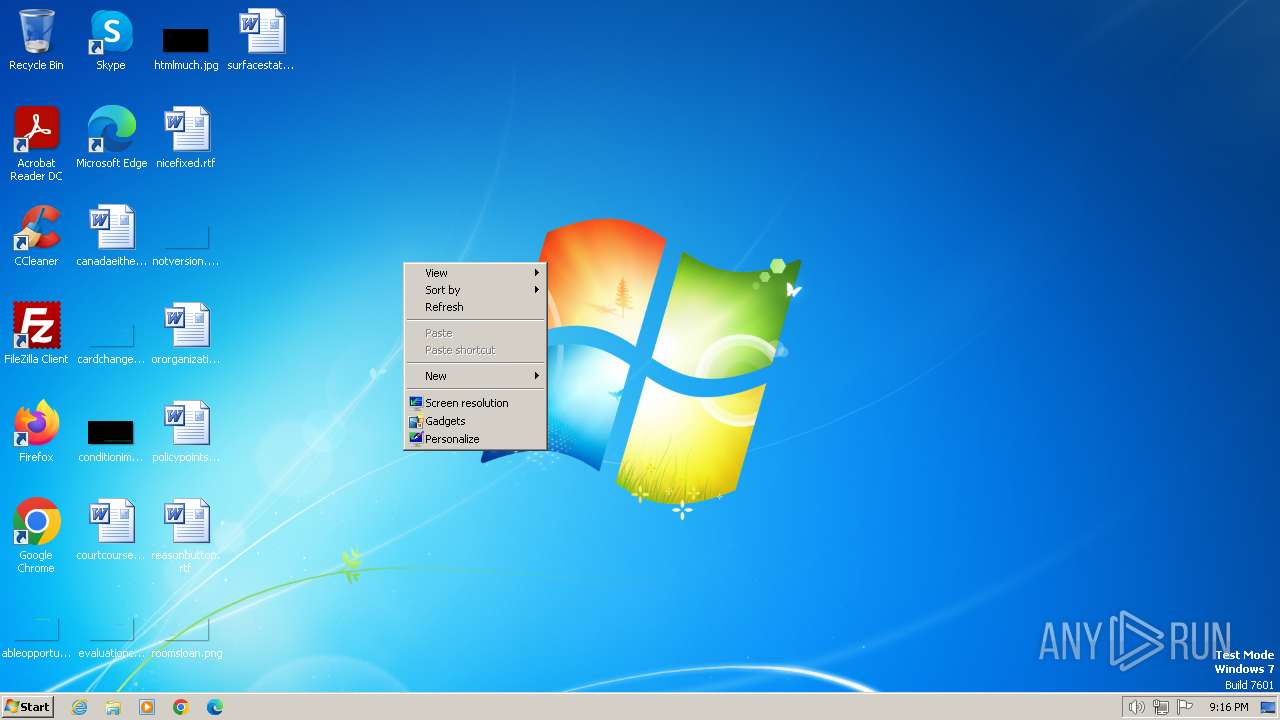1280x720 pixels.
Task: Select the canadaeithe document icon
Action: (x=111, y=236)
